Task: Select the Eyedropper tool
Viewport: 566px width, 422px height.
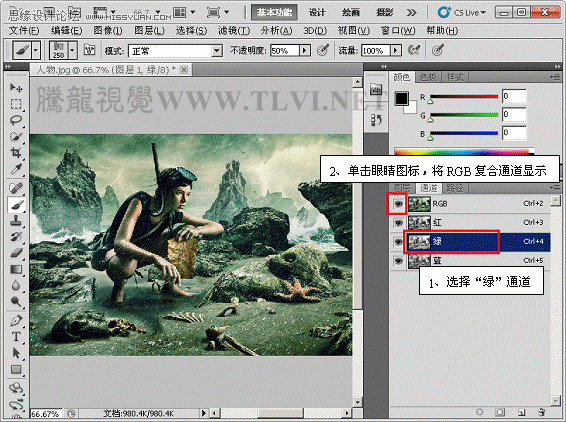Action: (x=16, y=169)
